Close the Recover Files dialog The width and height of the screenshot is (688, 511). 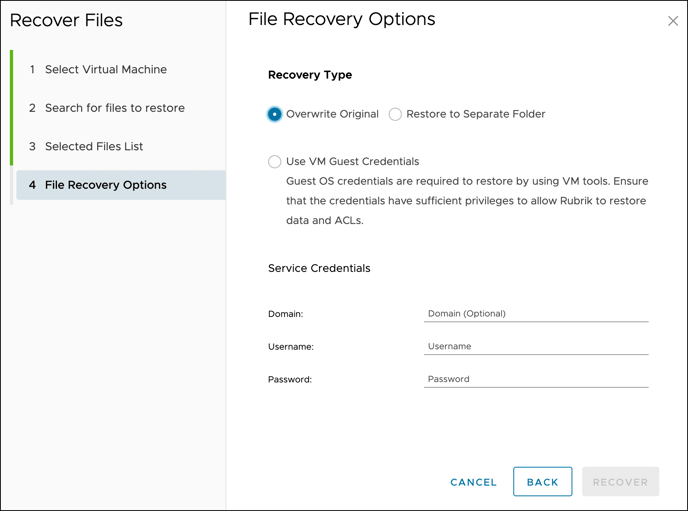pyautogui.click(x=673, y=21)
